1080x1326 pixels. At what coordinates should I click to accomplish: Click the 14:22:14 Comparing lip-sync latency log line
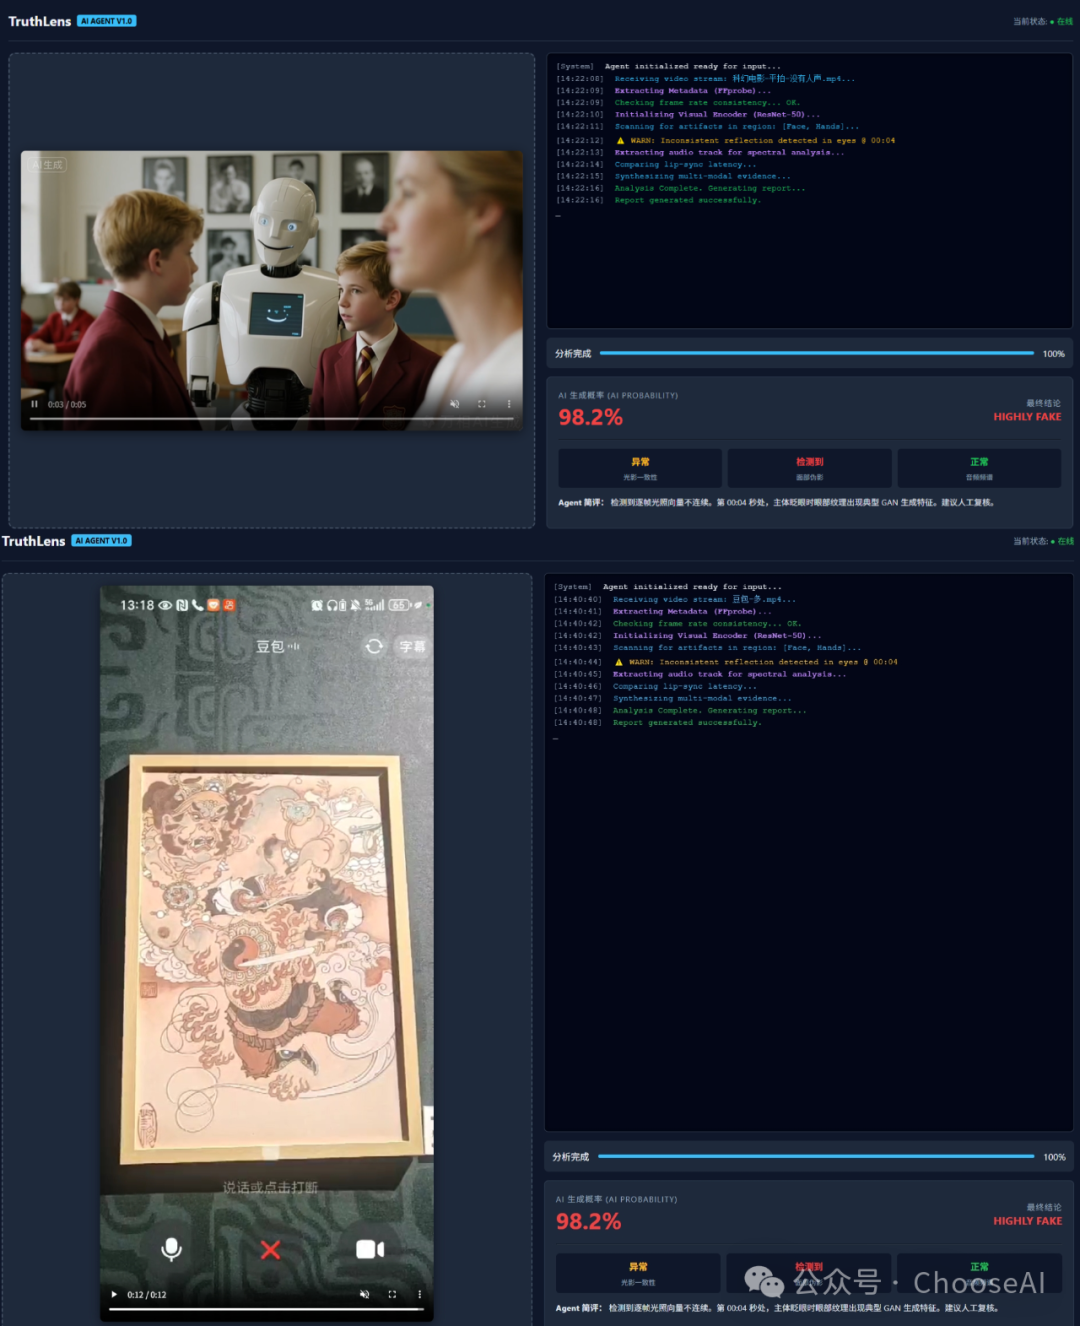[657, 164]
